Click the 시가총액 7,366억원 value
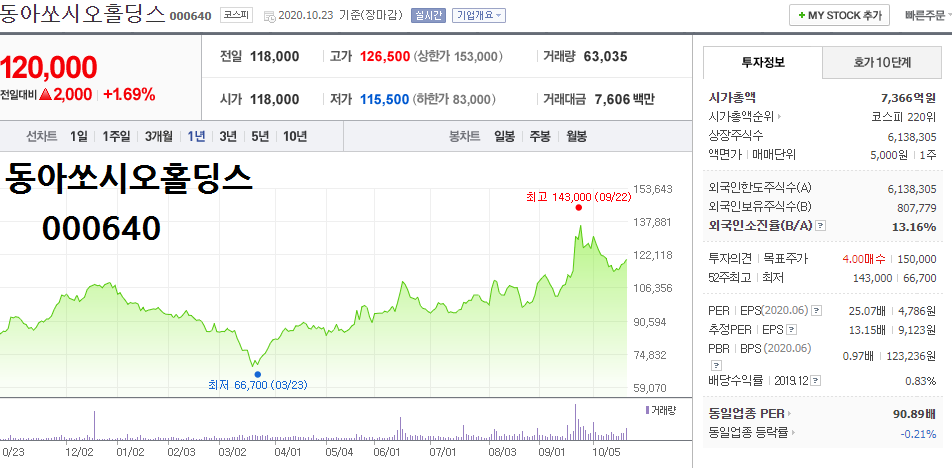The width and height of the screenshot is (952, 468). pyautogui.click(x=908, y=98)
